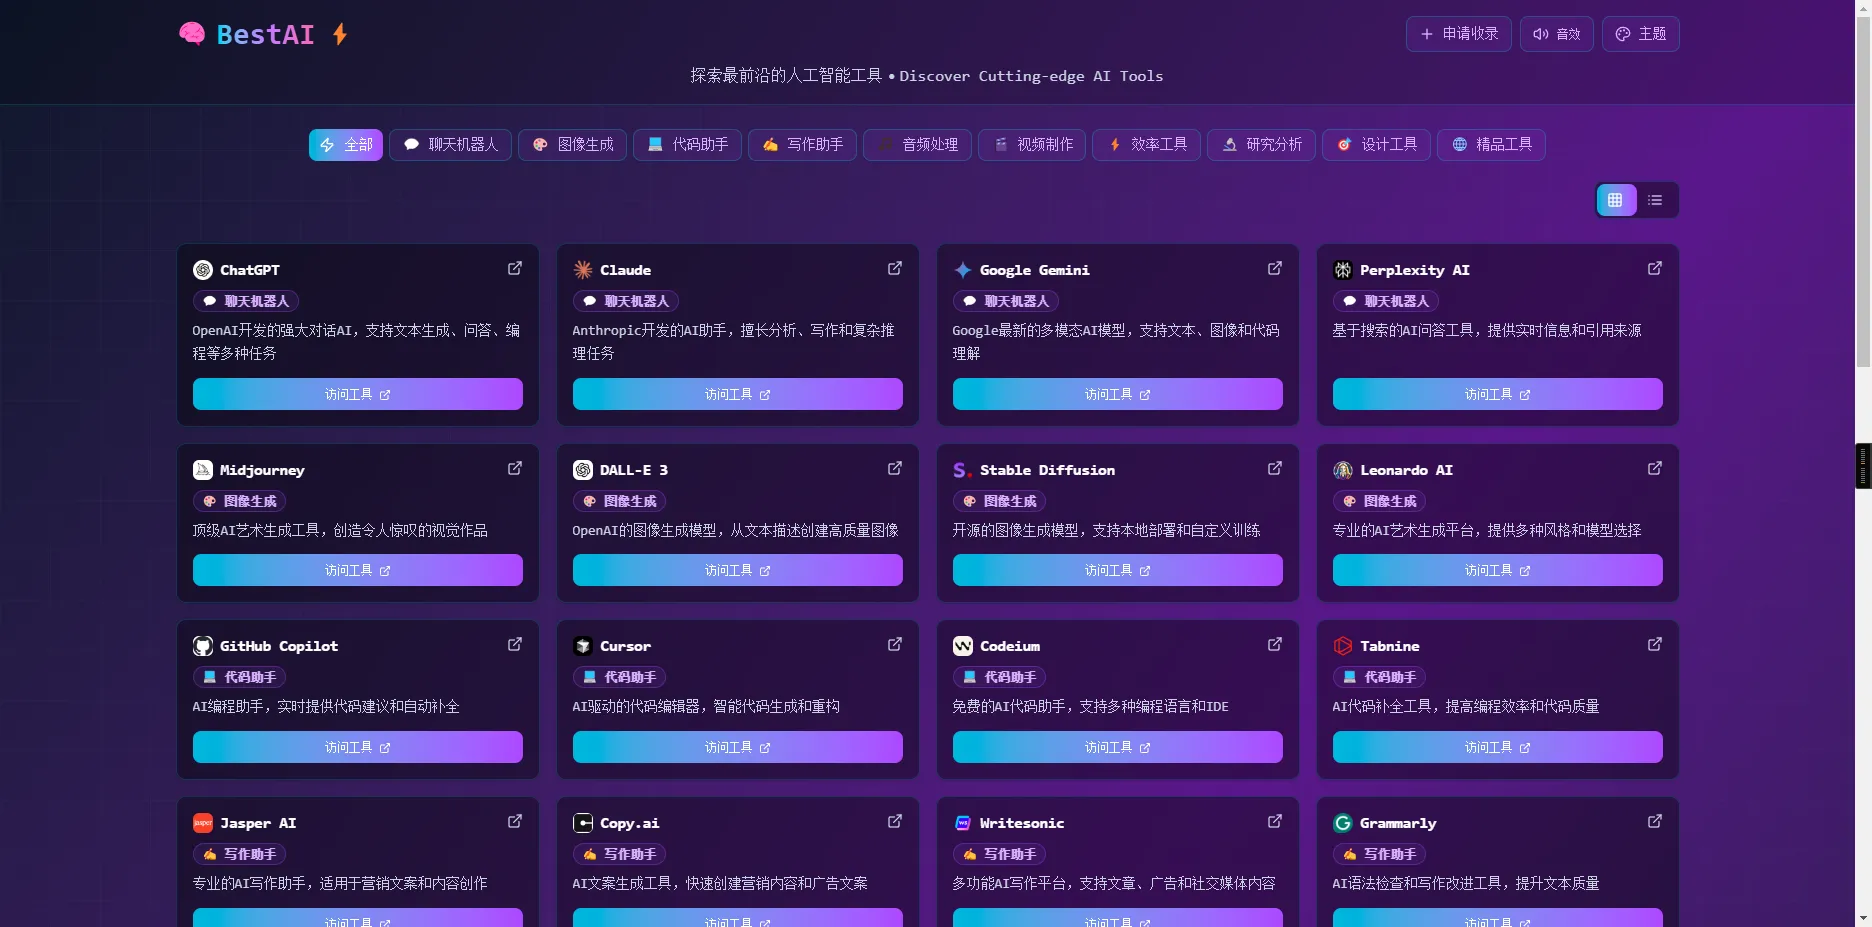
Task: Filter by 聊天机器人 category
Action: (x=450, y=145)
